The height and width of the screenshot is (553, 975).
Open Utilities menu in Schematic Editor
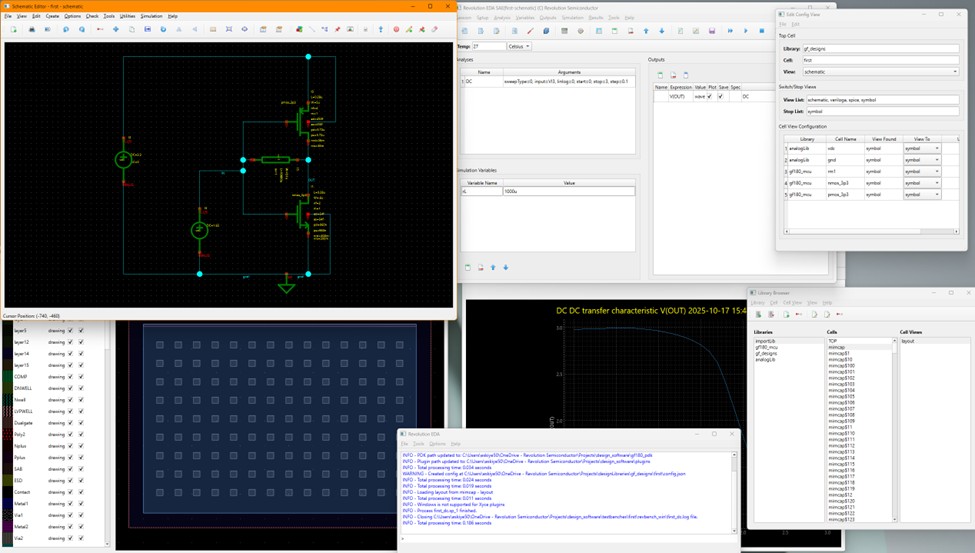tap(127, 16)
